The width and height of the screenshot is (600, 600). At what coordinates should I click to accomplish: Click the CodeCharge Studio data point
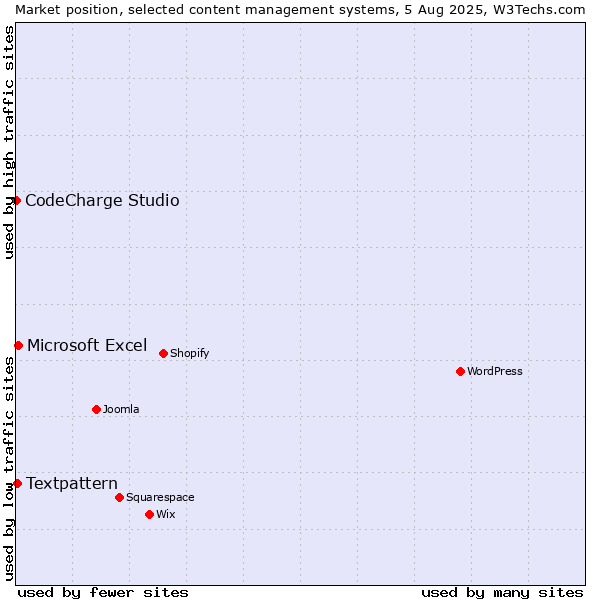(x=16, y=201)
